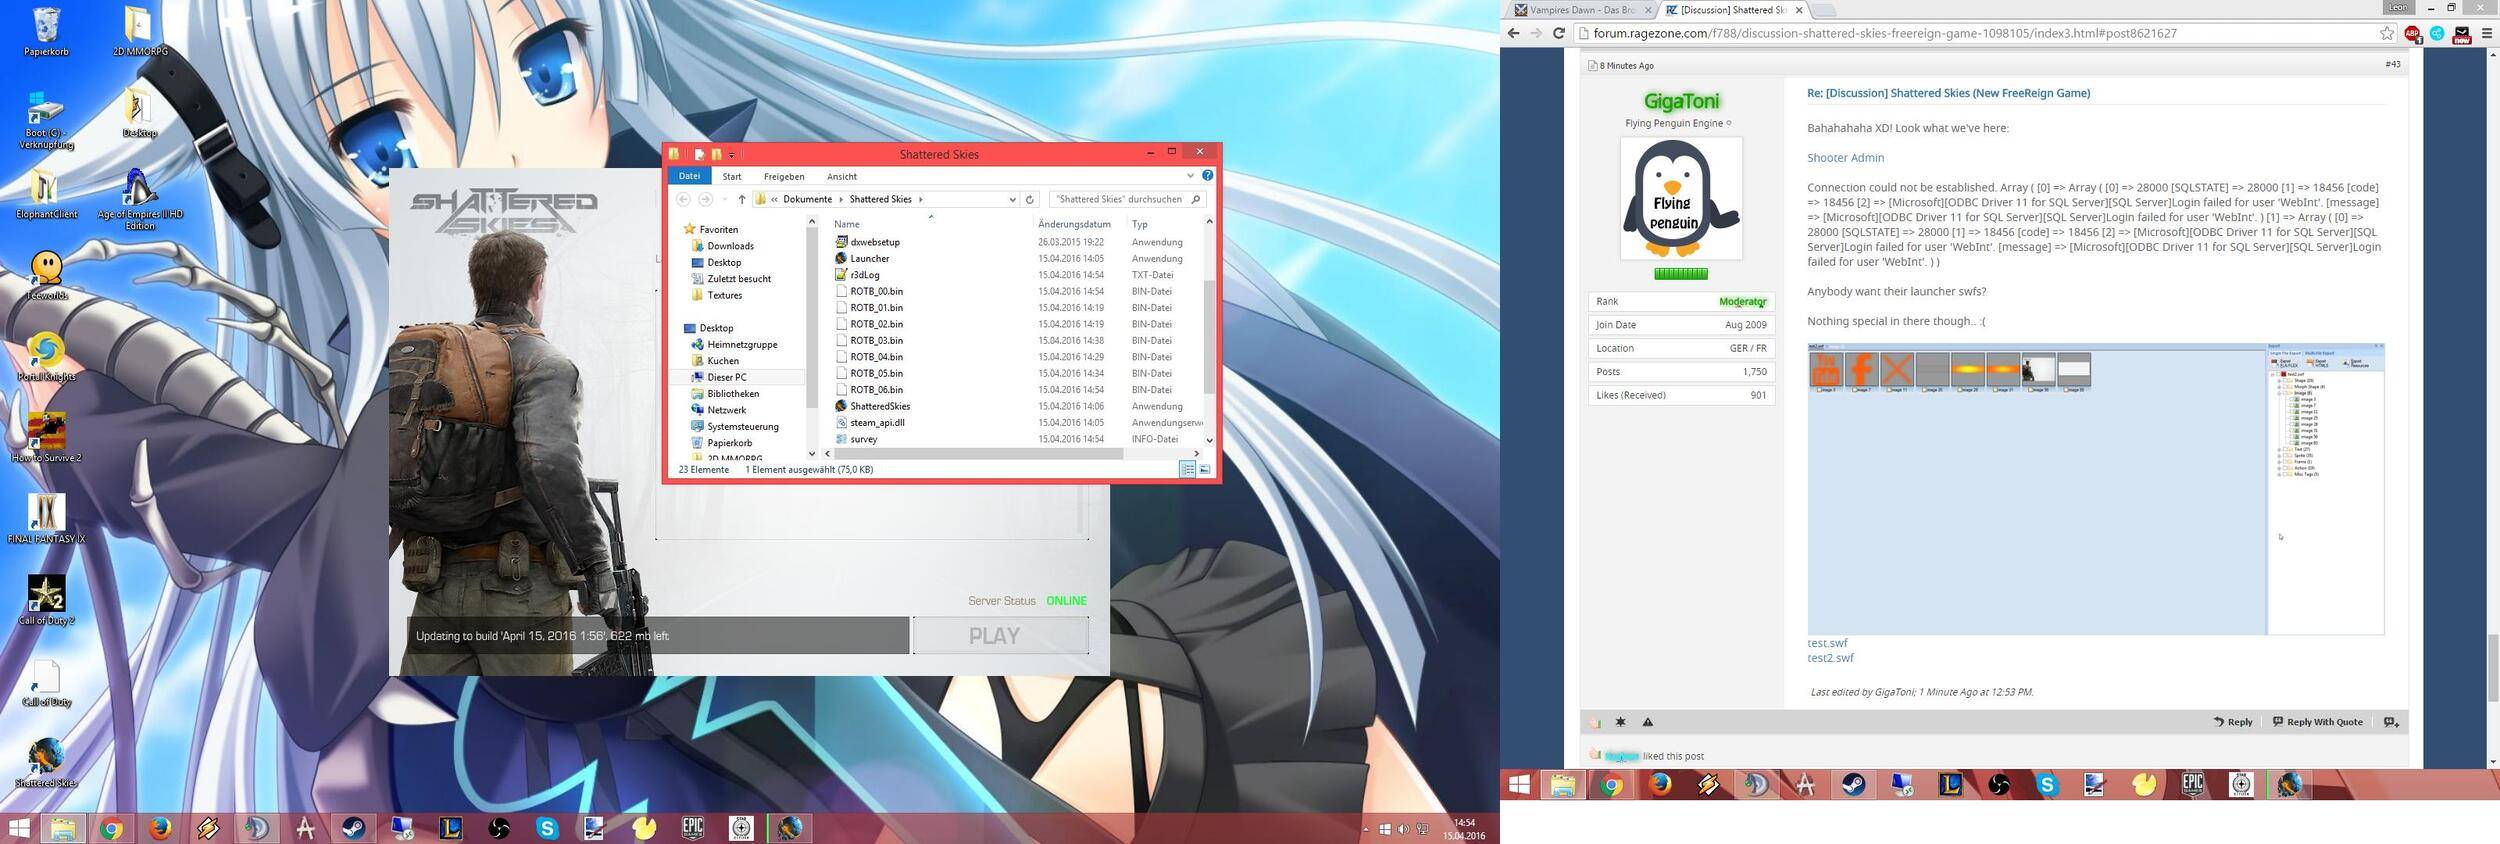Select the Launcher file in Explorer
The width and height of the screenshot is (2500, 844).
point(869,259)
